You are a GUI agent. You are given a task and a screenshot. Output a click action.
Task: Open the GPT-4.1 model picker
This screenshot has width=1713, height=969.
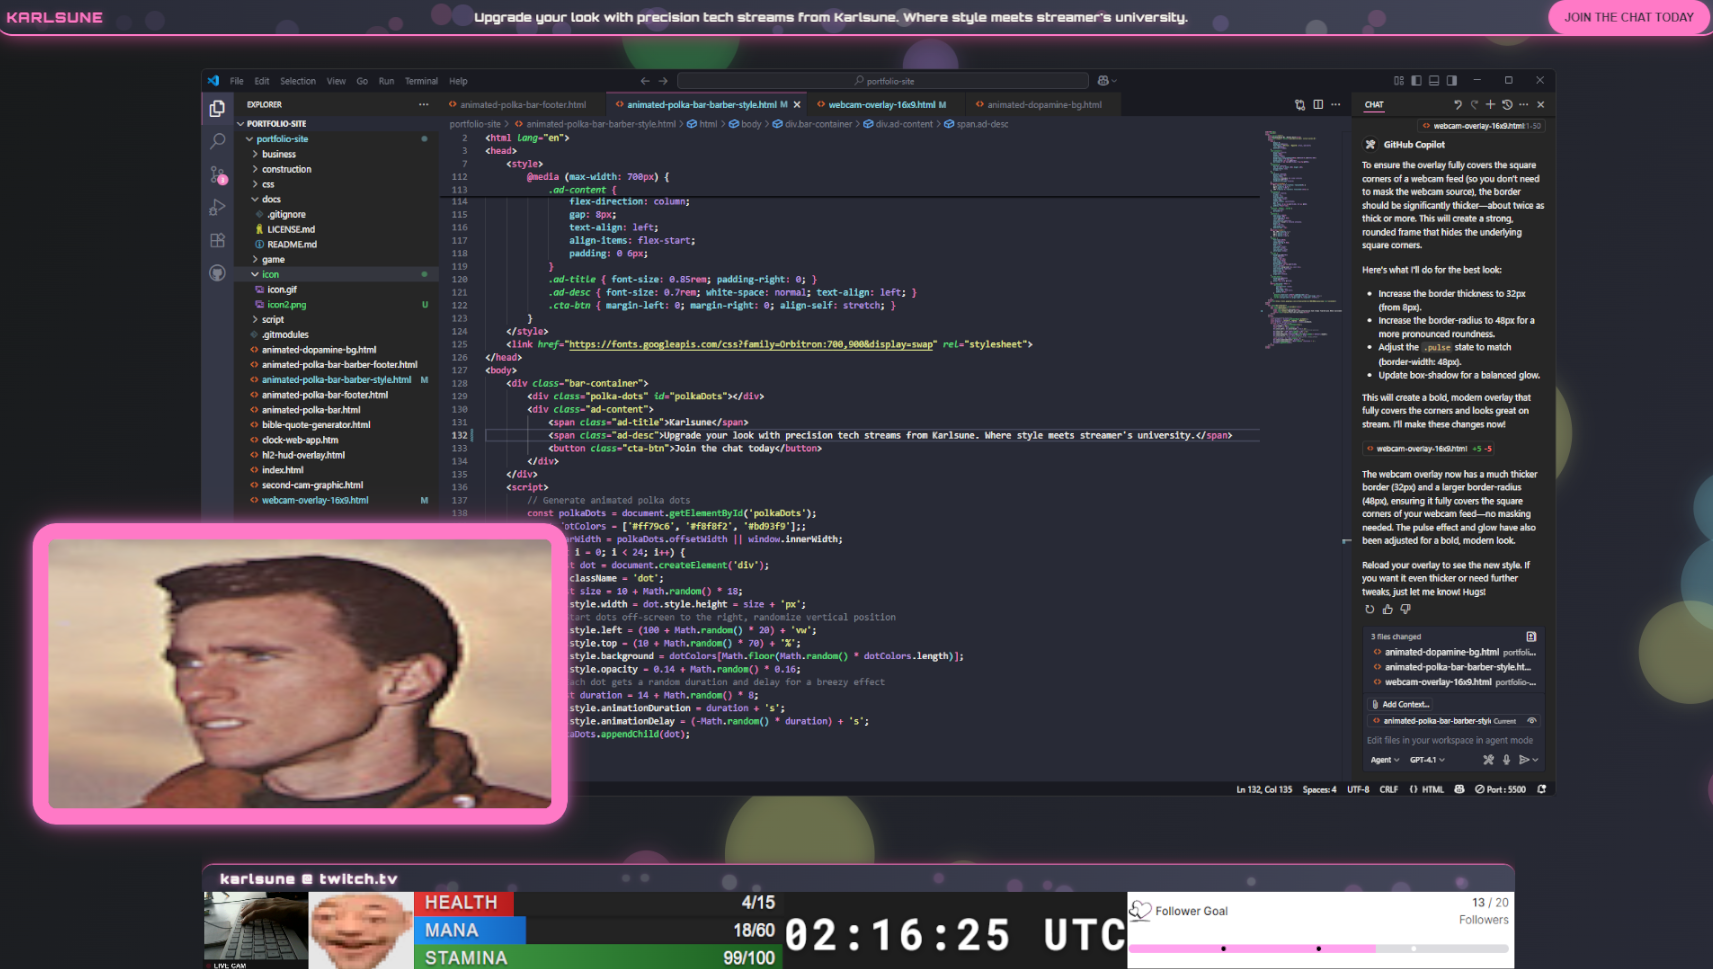click(1427, 760)
